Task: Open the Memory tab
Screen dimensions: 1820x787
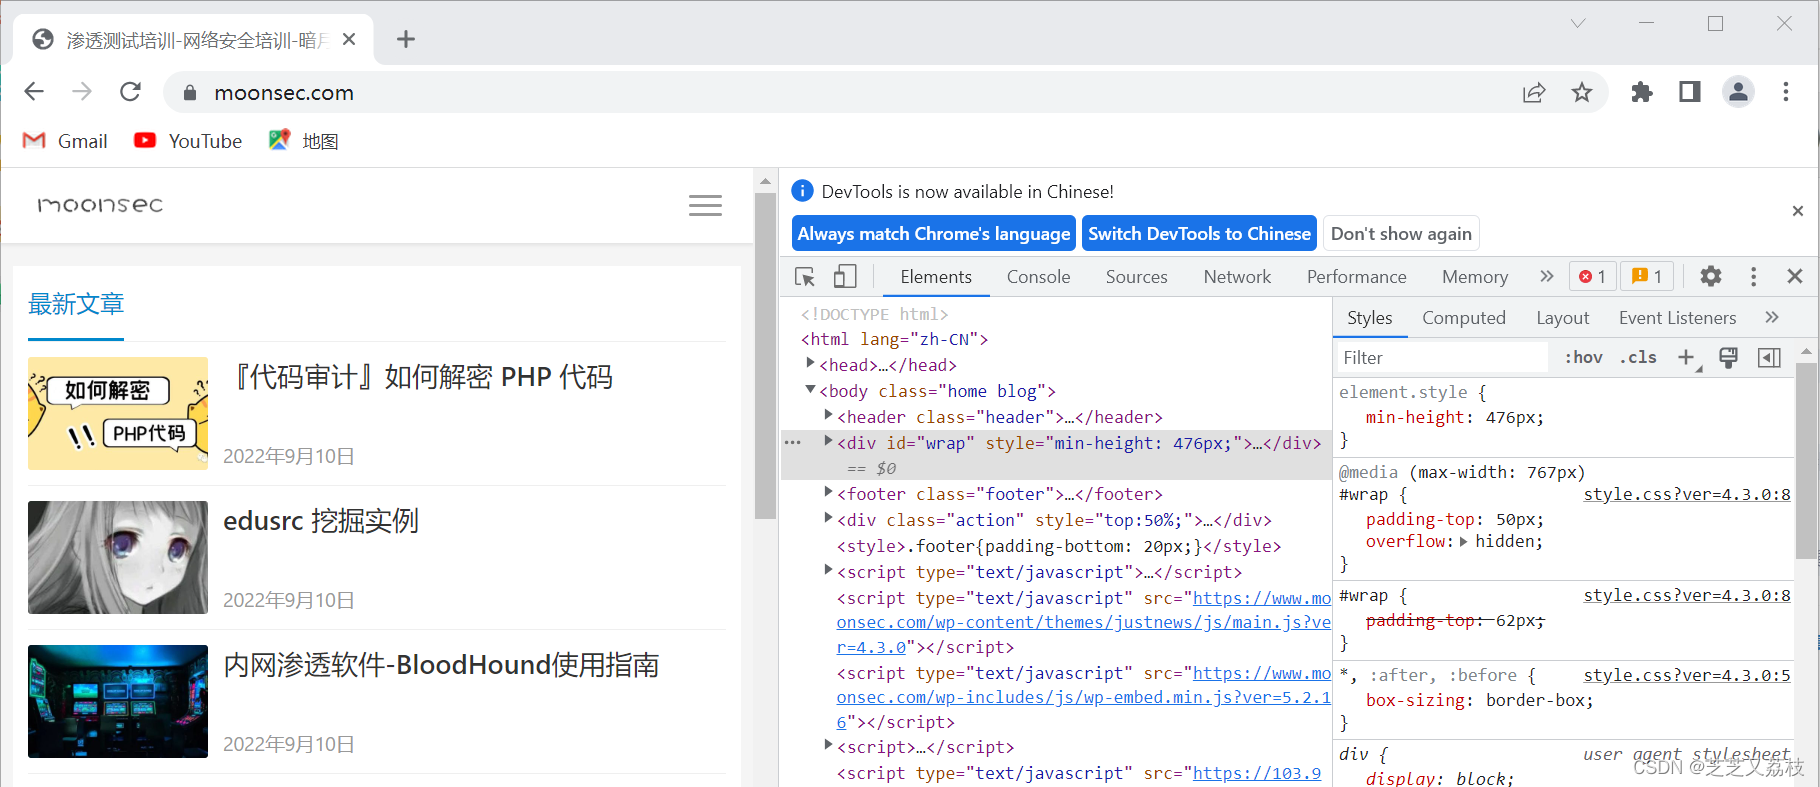Action: pos(1474,277)
